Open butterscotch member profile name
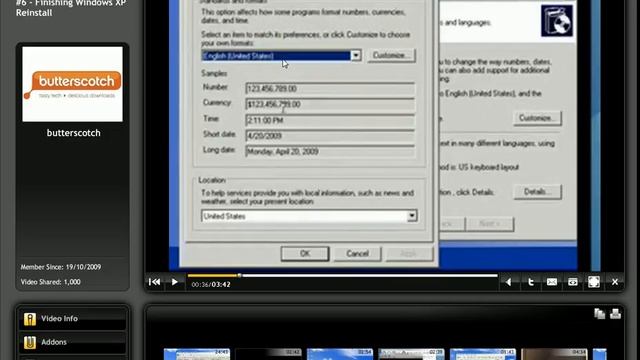 pos(73,133)
